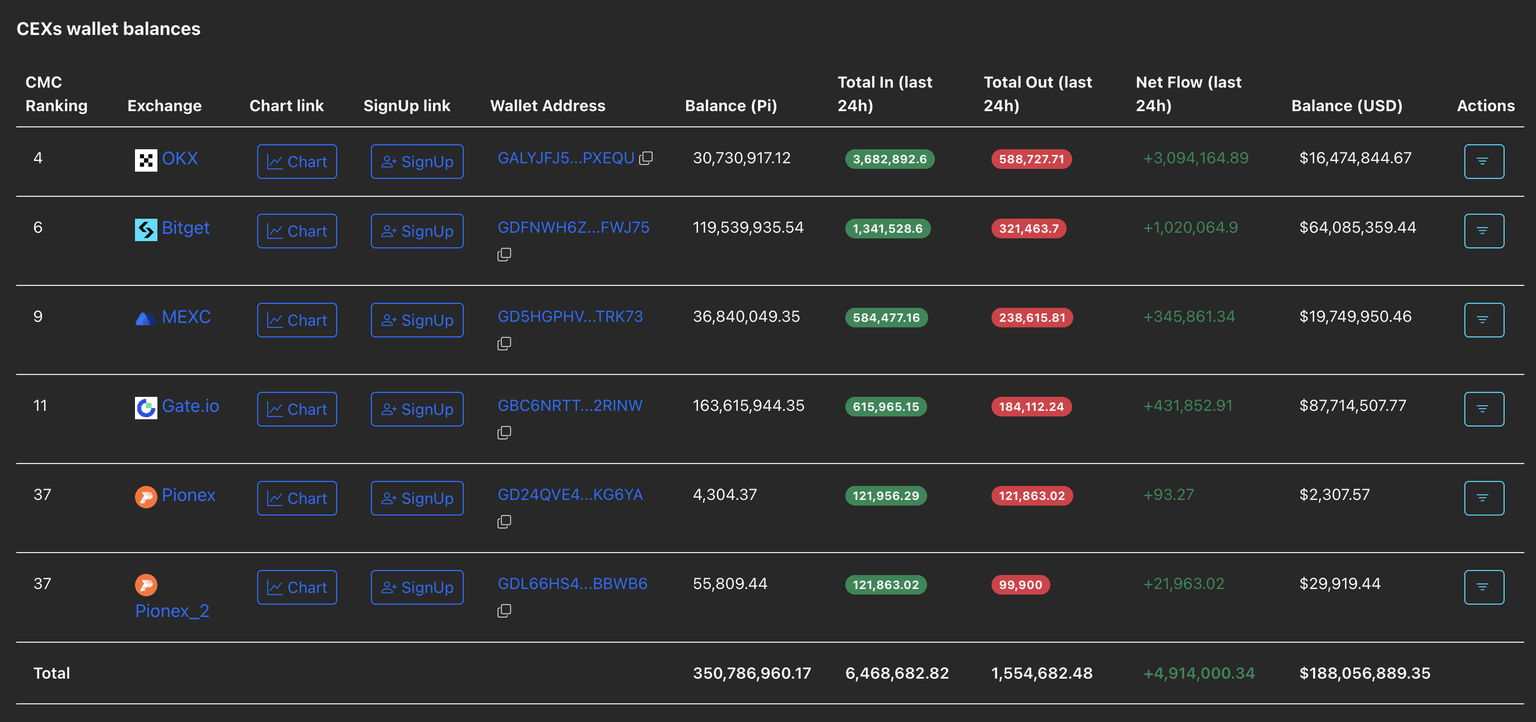1536x722 pixels.
Task: Click SignUp button for Gate.io
Action: (x=417, y=409)
